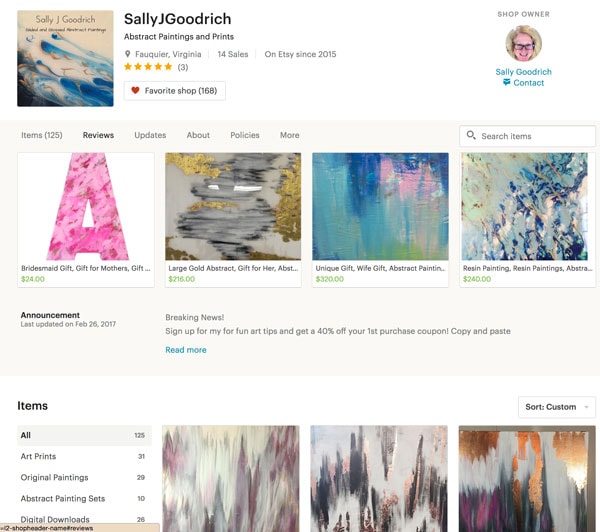
Task: Click the Contact message icon
Action: coord(506,82)
